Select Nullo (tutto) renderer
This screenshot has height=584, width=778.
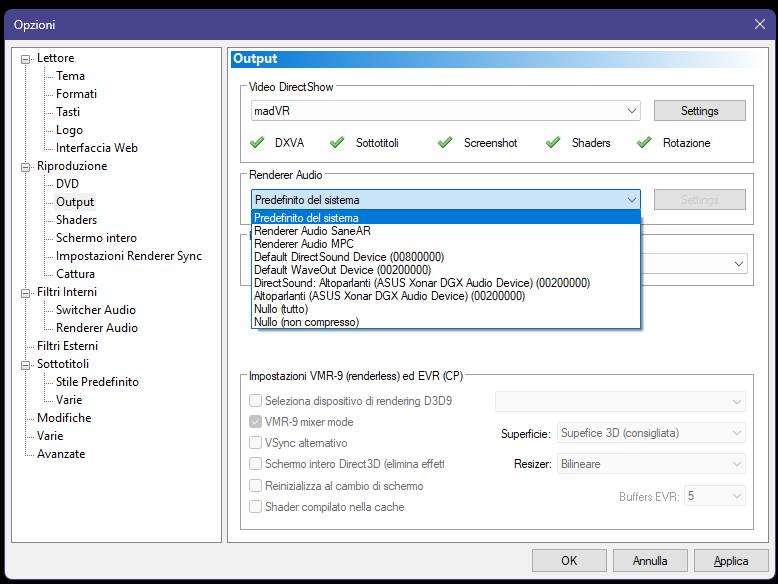pyautogui.click(x=446, y=309)
